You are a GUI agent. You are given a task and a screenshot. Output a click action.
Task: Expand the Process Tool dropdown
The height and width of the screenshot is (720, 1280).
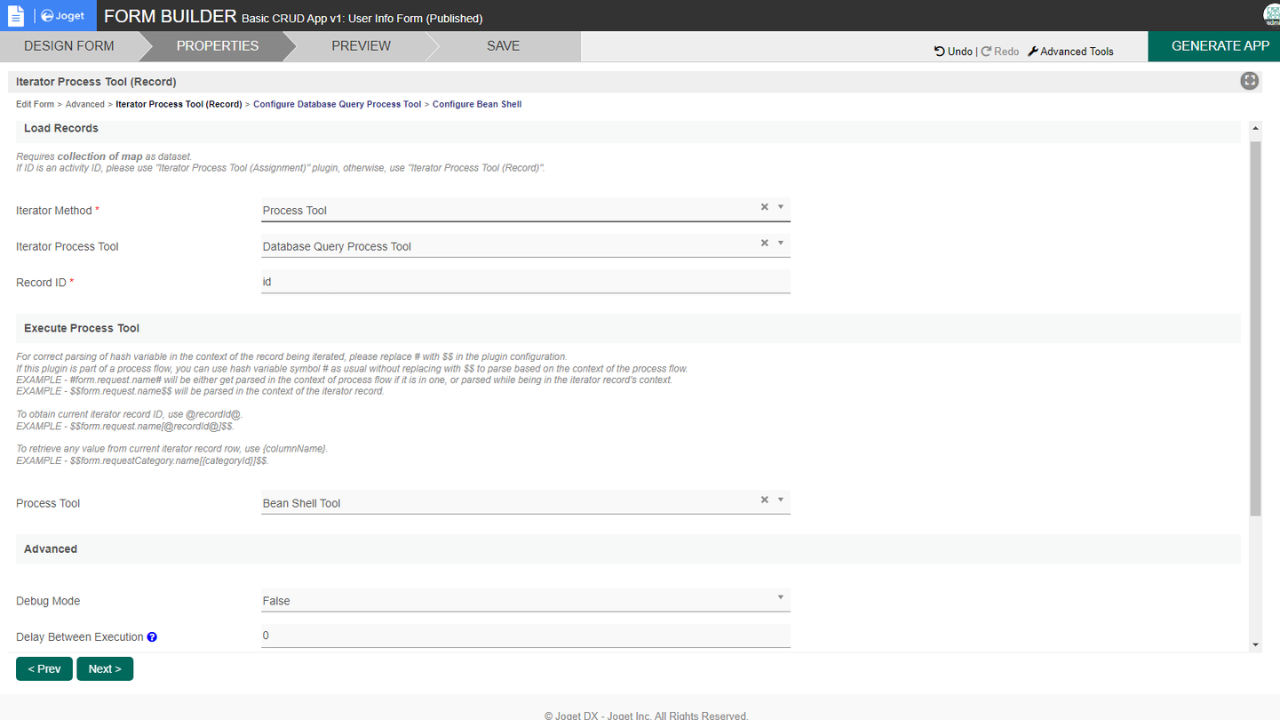(x=781, y=500)
